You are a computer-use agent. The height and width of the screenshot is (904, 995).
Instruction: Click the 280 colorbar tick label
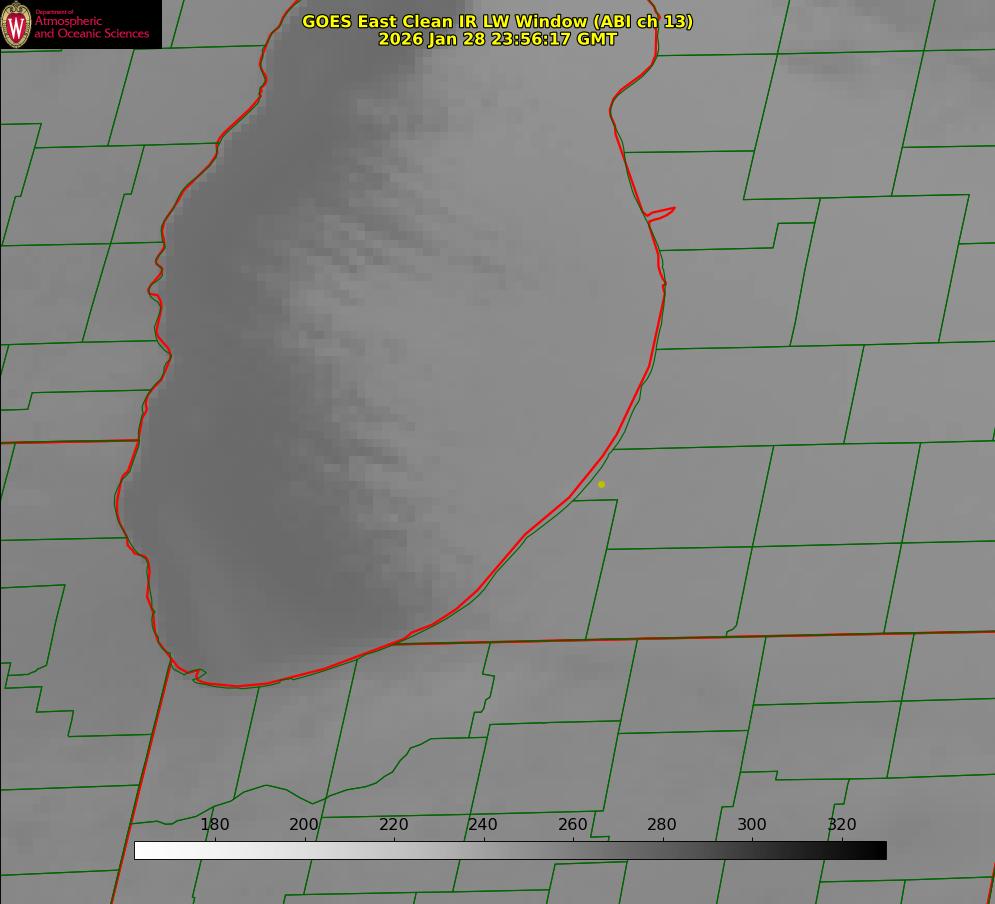662,825
